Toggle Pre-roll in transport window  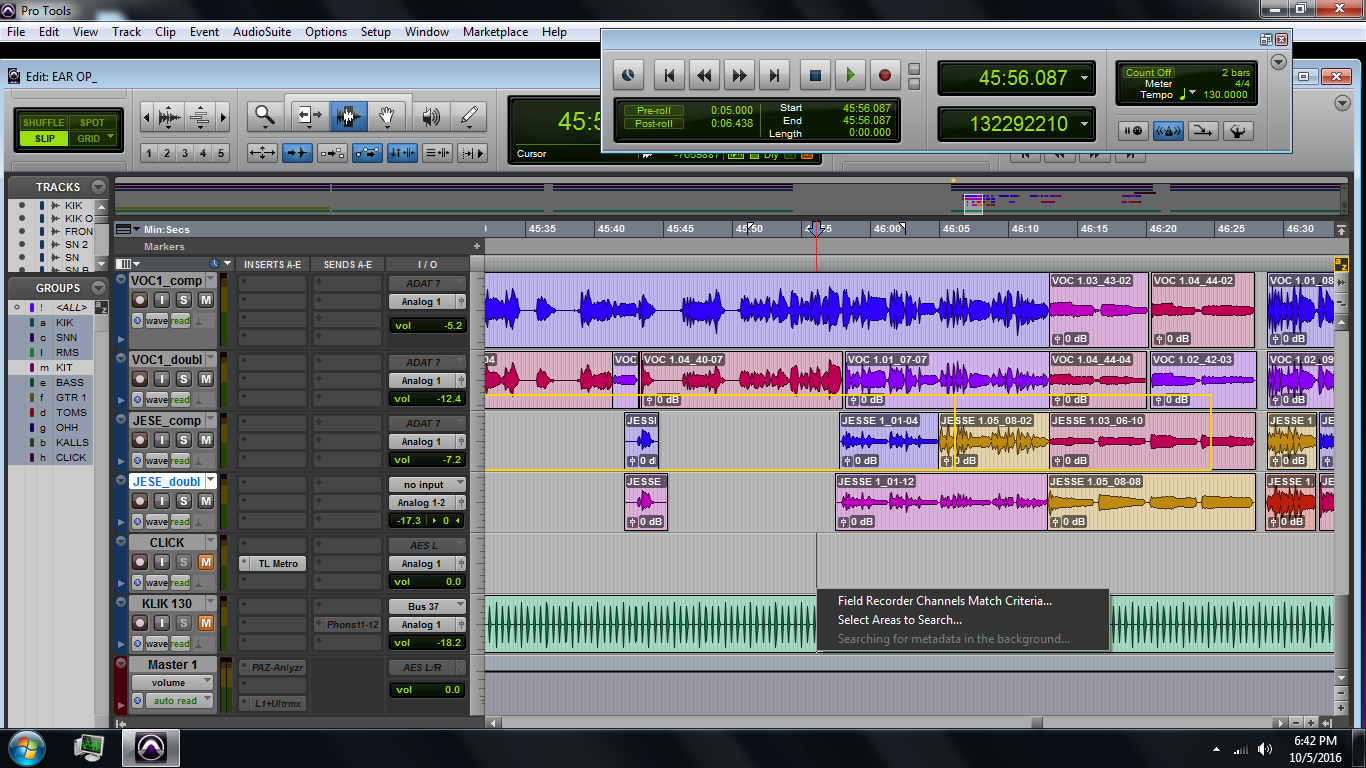654,110
